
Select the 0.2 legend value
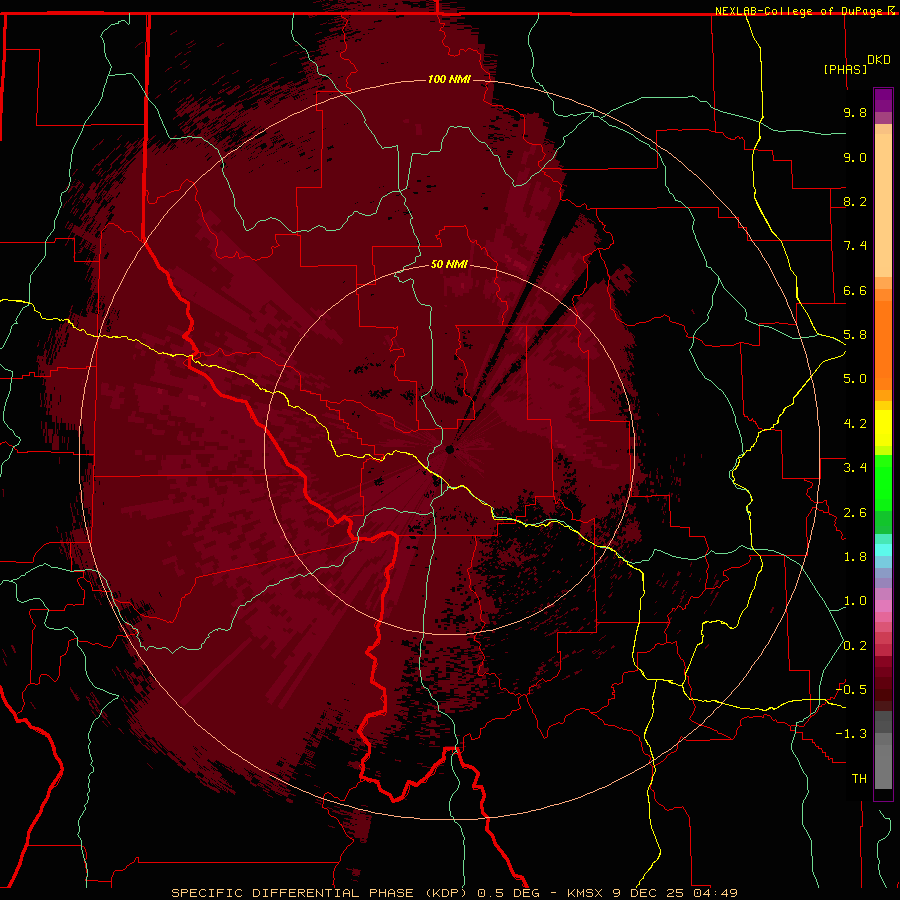(x=855, y=646)
